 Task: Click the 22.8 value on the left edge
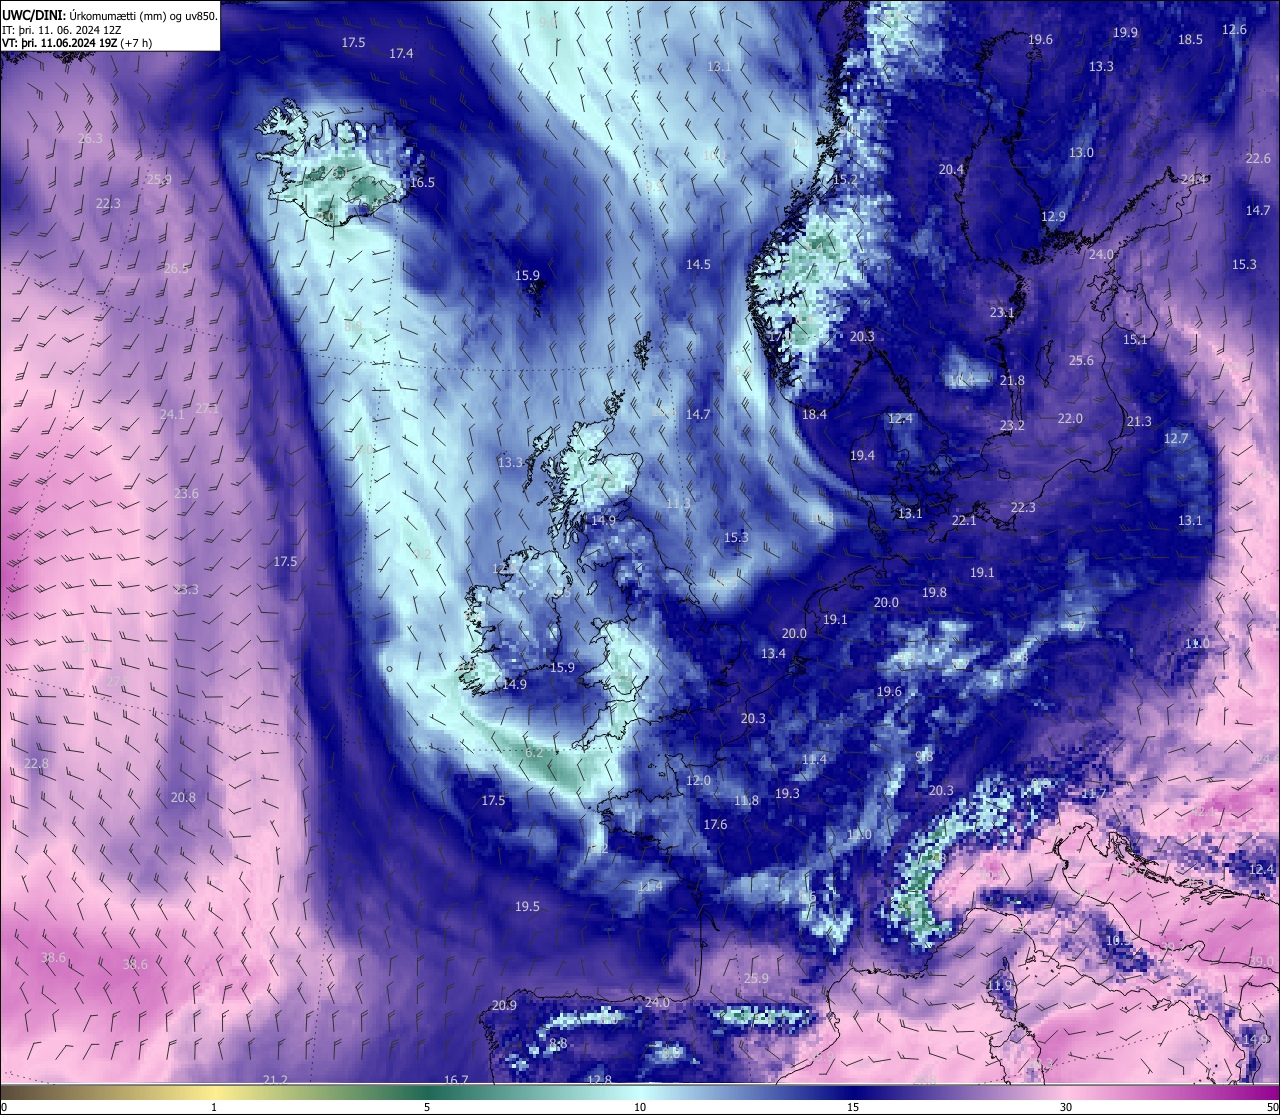[x=35, y=764]
